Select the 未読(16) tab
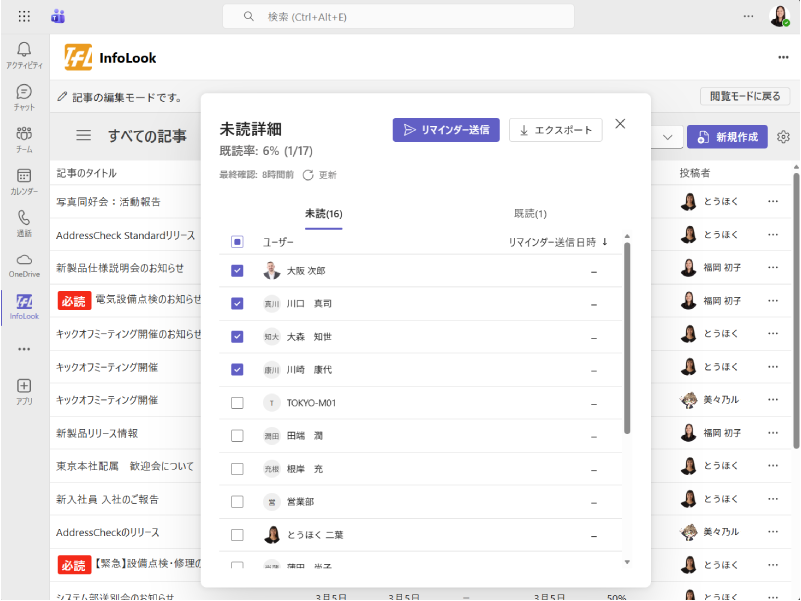The height and width of the screenshot is (601, 801). [324, 214]
